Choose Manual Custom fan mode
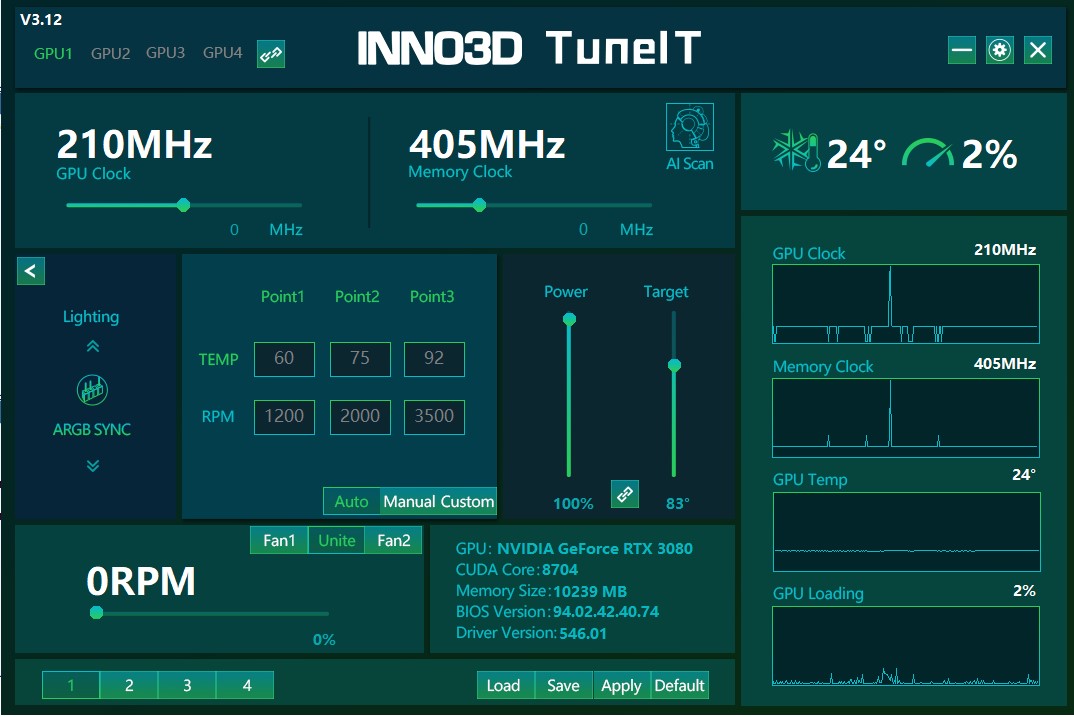Screen dimensions: 1074x717 coord(438,501)
